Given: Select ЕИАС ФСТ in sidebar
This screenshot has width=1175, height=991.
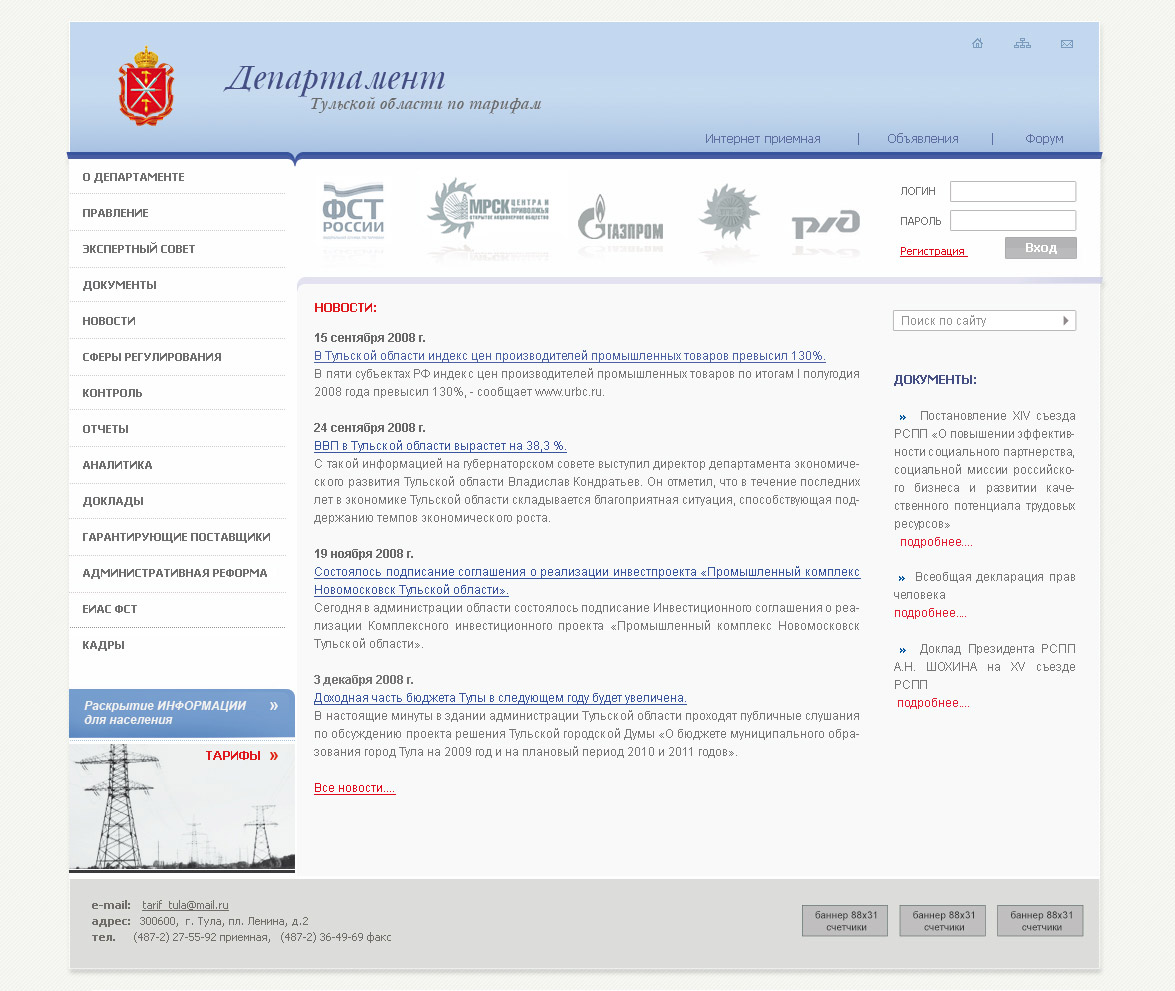Looking at the screenshot, I should [109, 609].
